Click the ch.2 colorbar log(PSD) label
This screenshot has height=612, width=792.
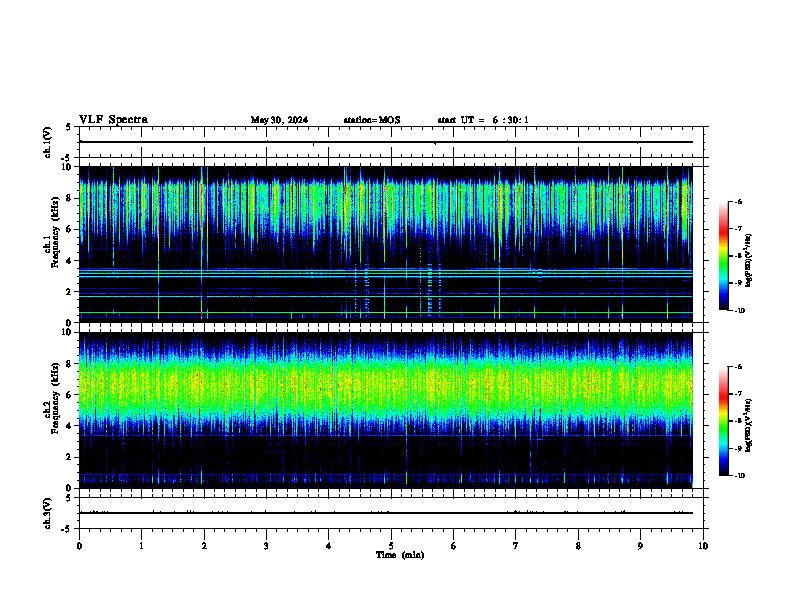(x=749, y=426)
